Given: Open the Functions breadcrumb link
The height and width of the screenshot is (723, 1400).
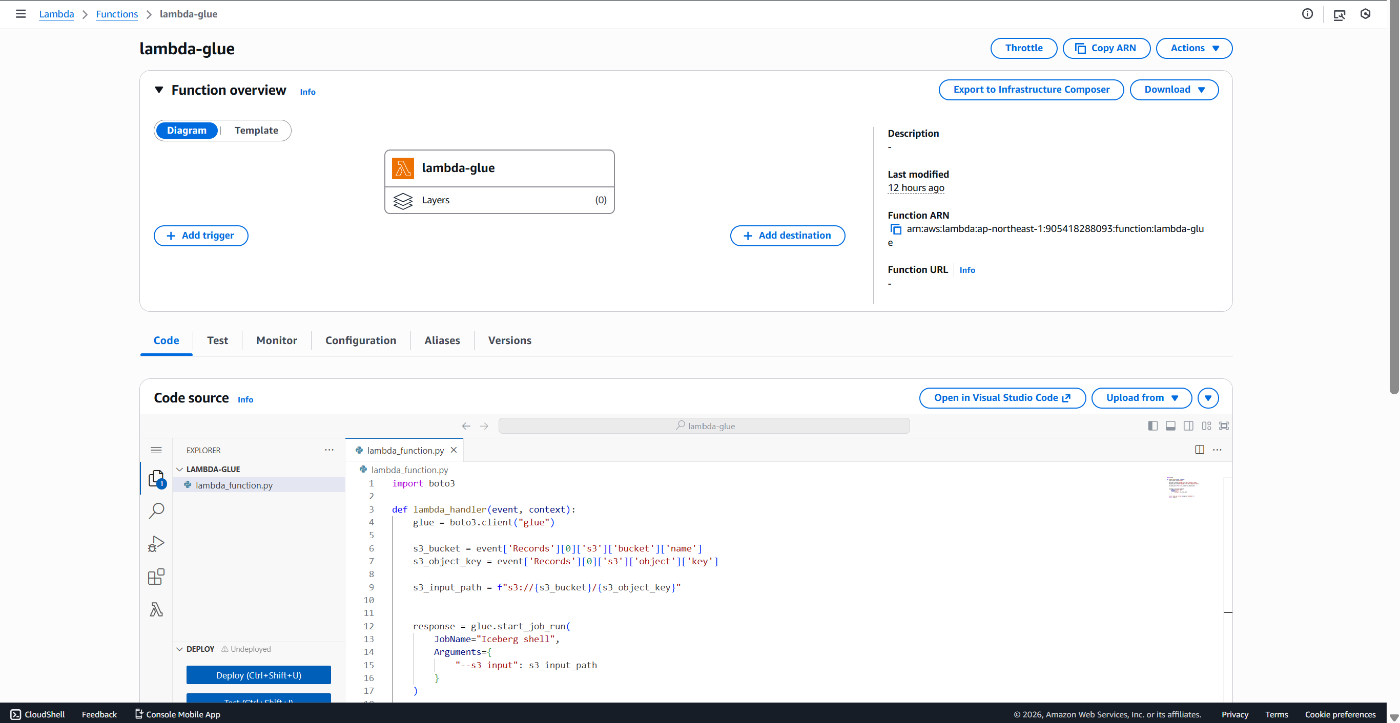Looking at the screenshot, I should tap(116, 14).
